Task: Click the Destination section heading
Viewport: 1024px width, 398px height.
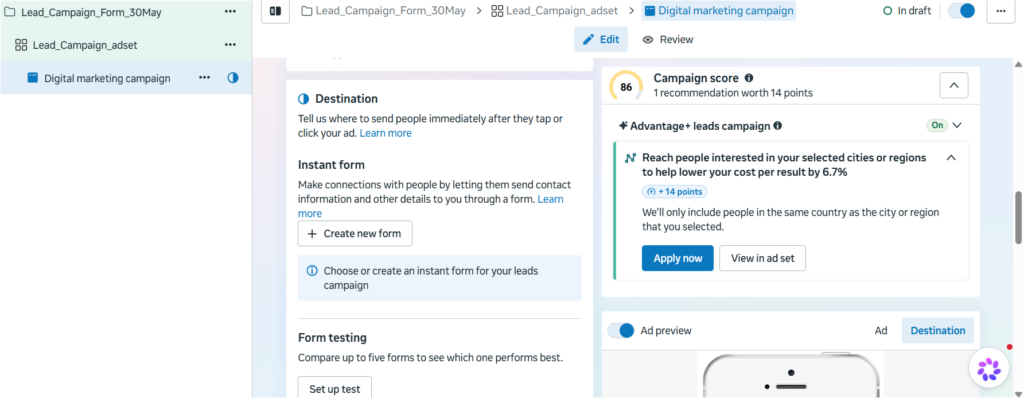Action: point(346,99)
